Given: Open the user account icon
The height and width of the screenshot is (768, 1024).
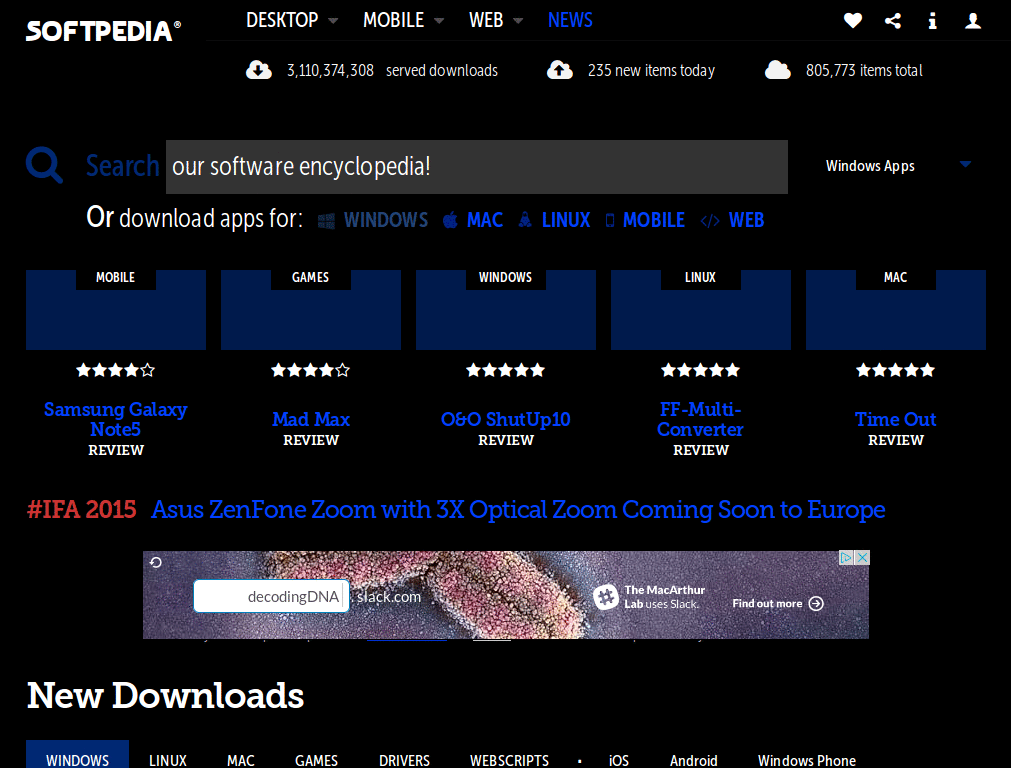Looking at the screenshot, I should click(972, 20).
